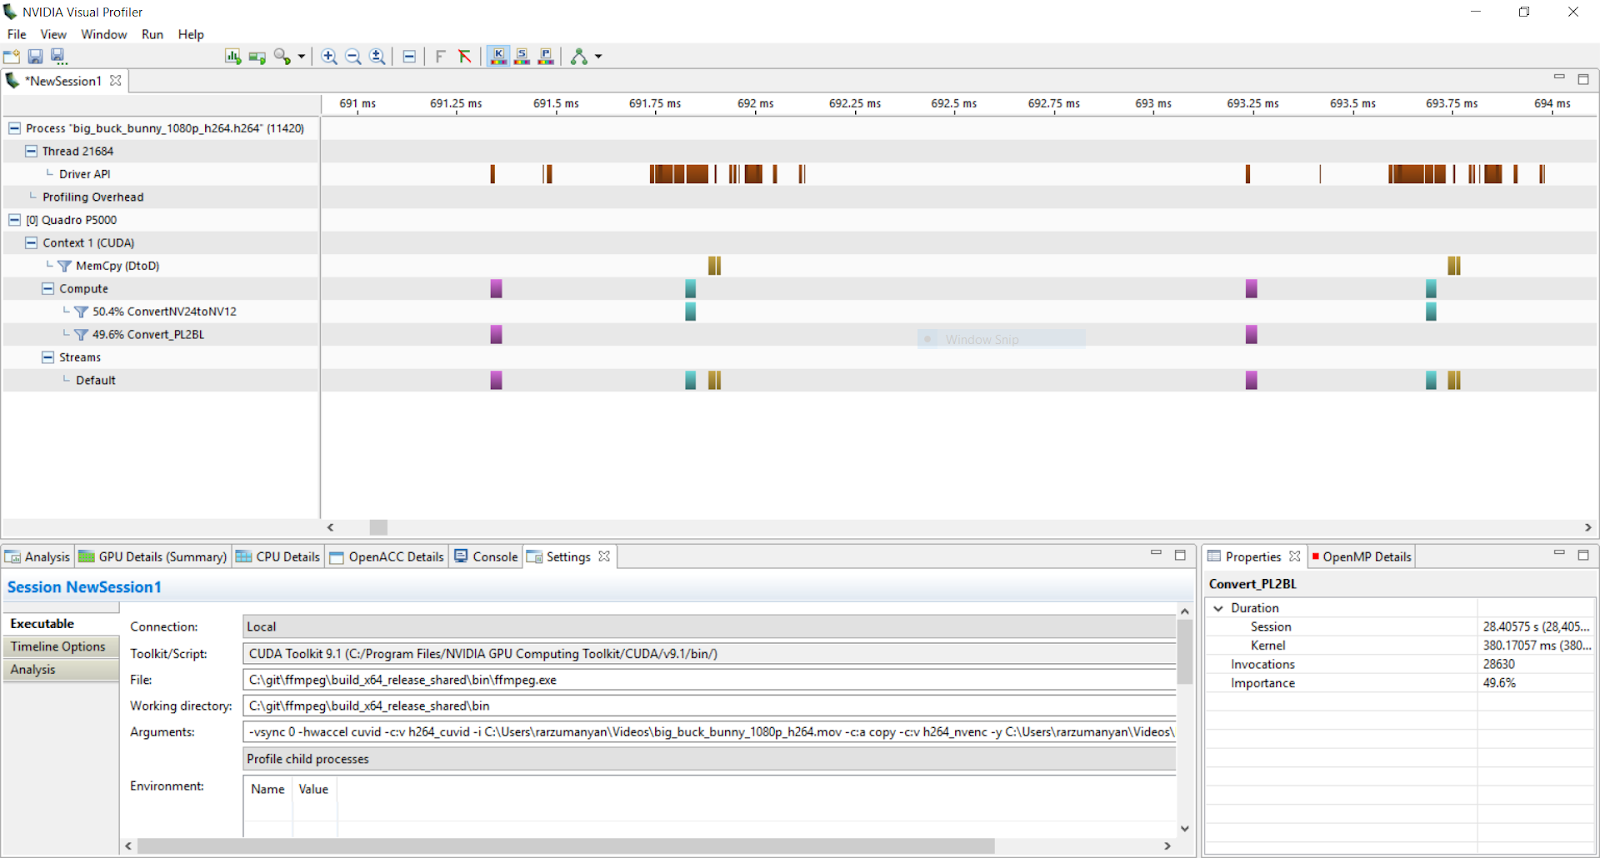Zoom out of the timeline

pos(353,57)
